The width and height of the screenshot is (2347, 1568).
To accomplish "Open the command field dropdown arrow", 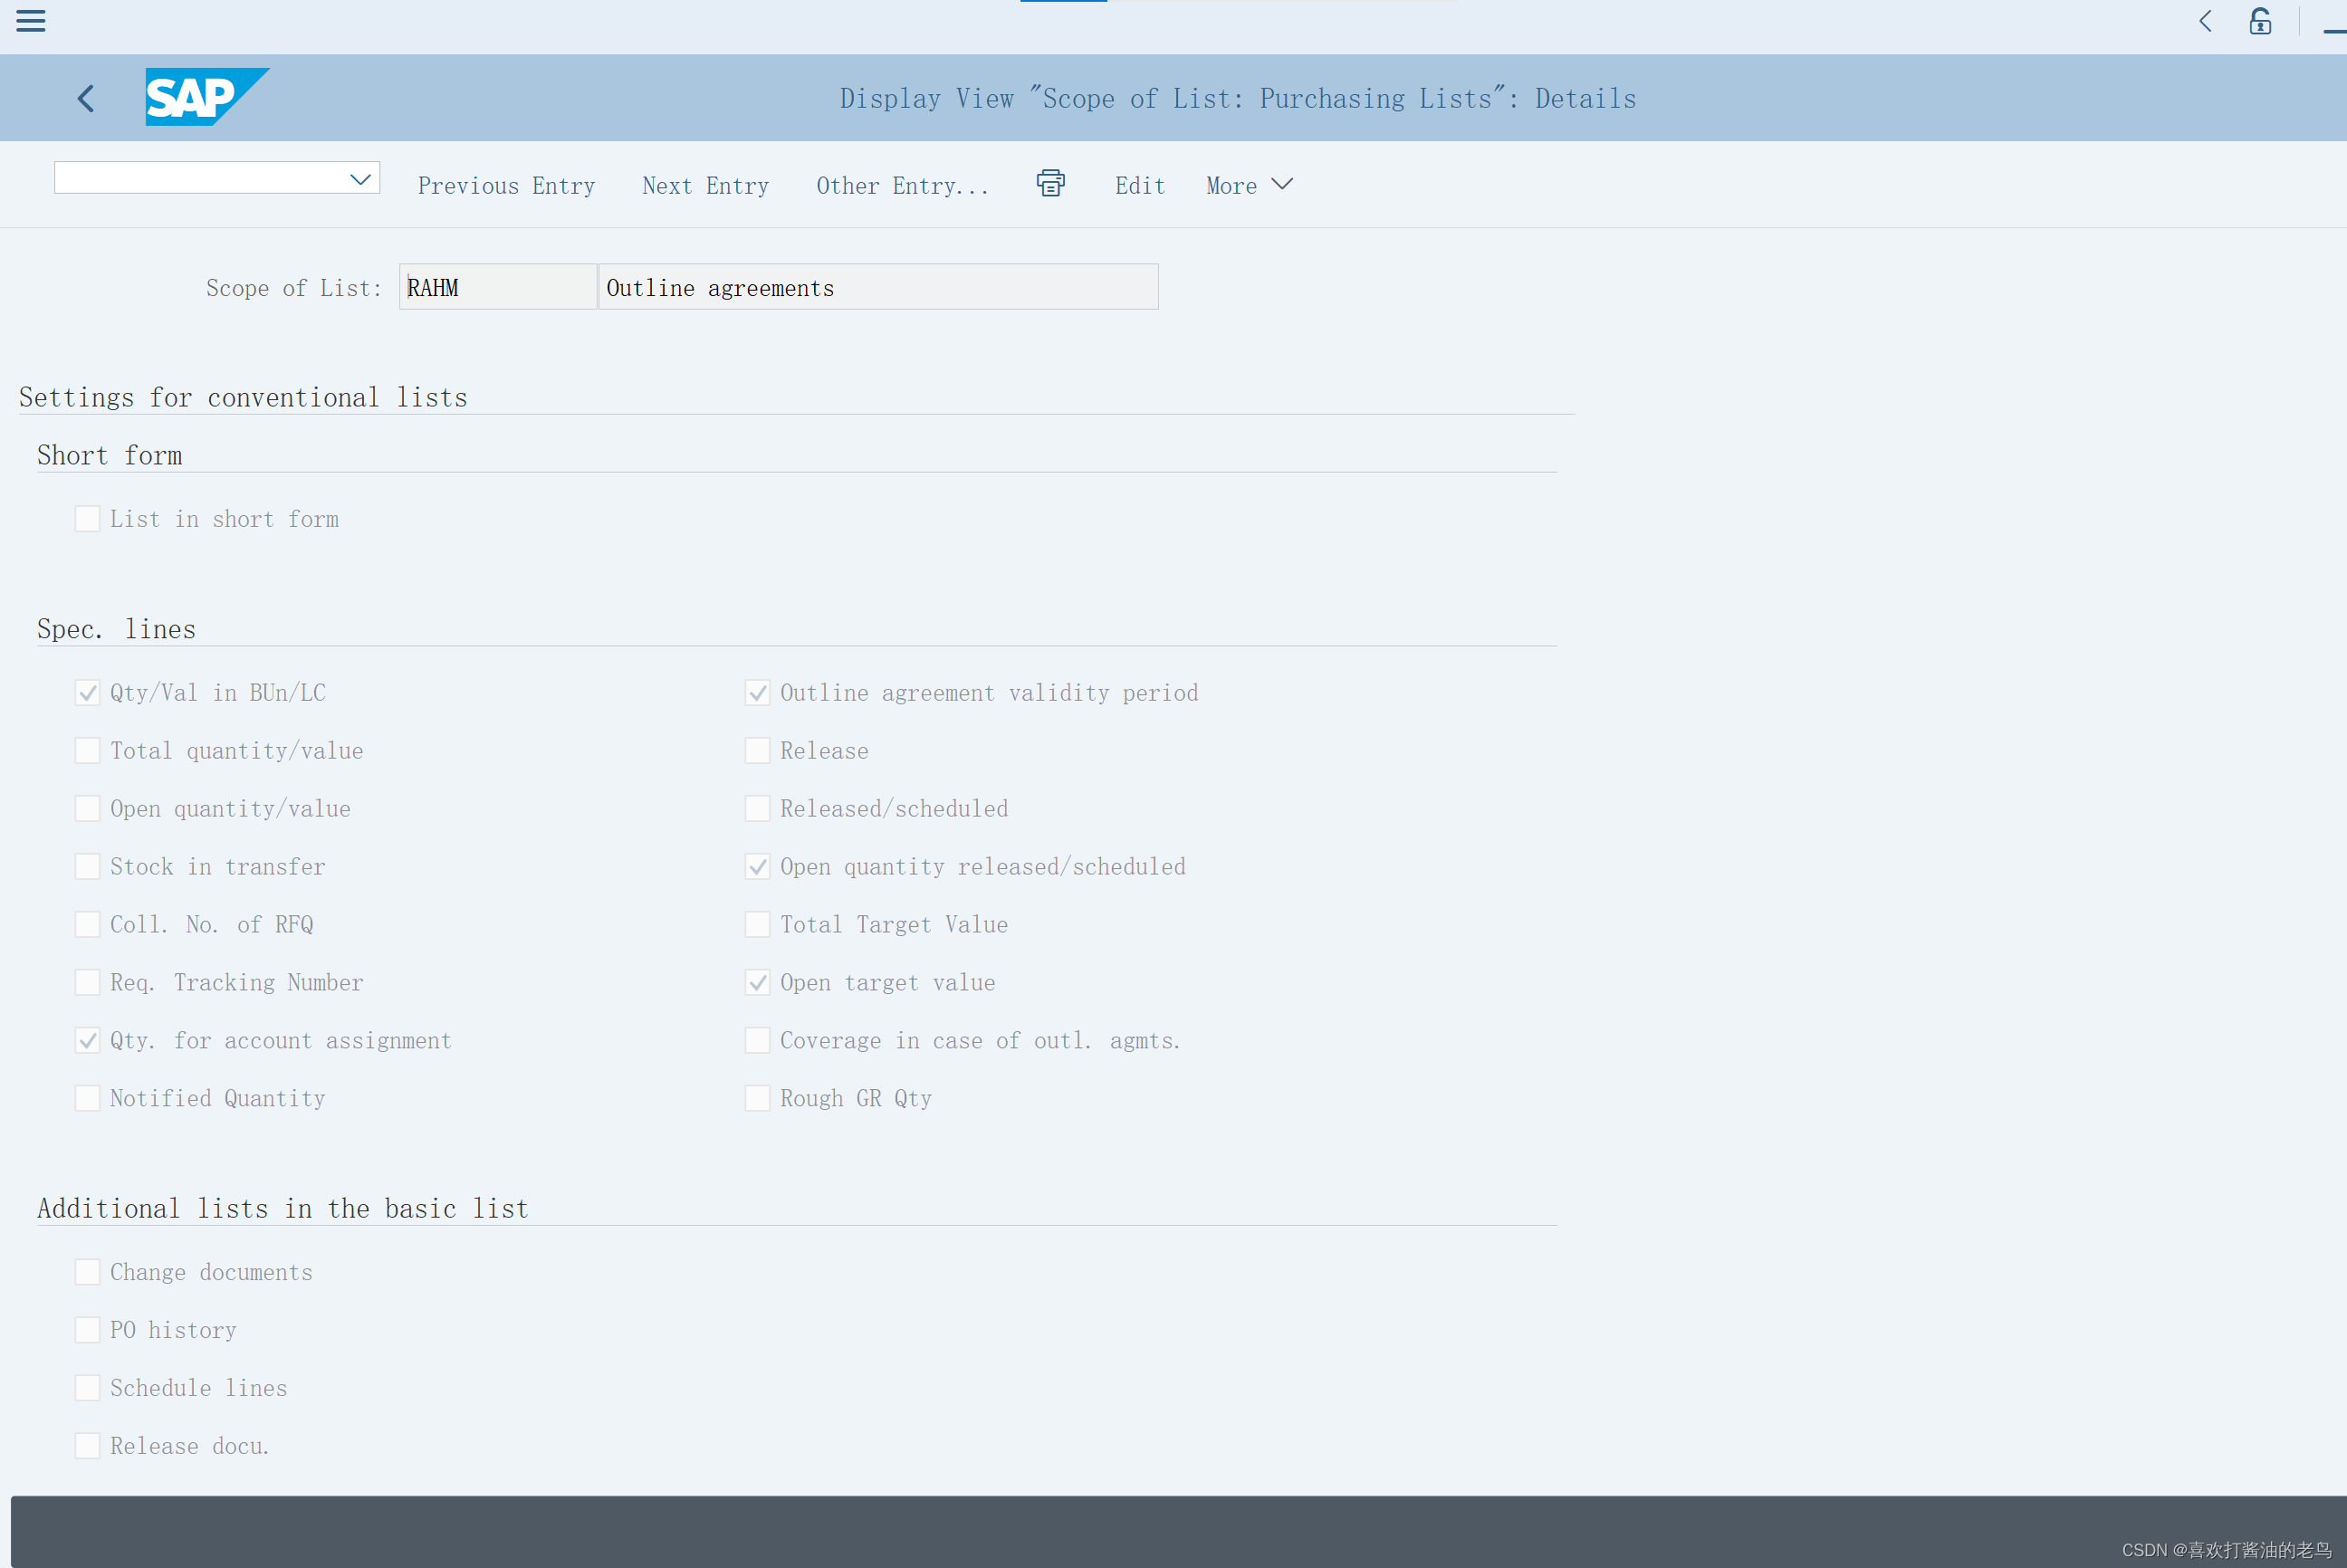I will [x=360, y=179].
